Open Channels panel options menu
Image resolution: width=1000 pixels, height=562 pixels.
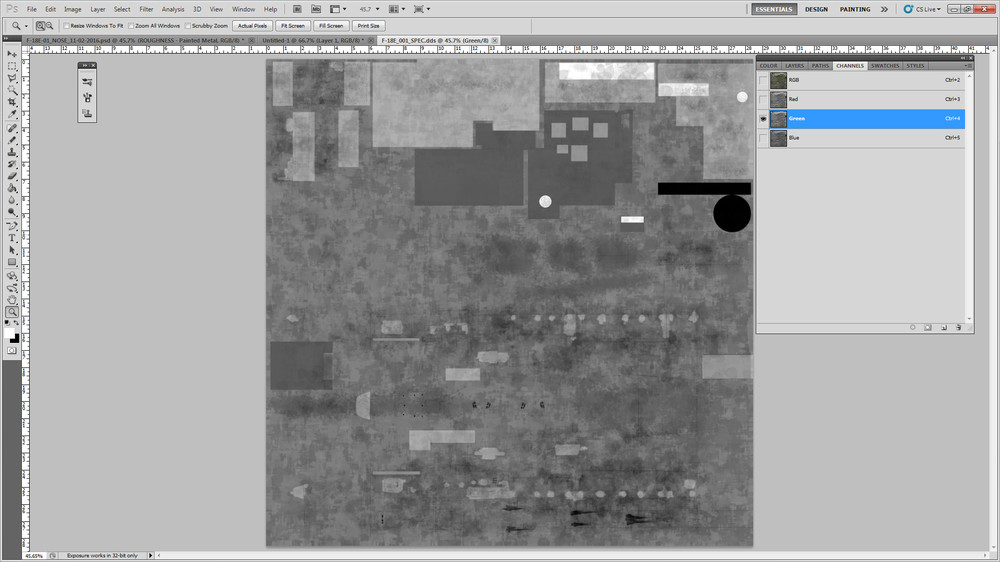(968, 66)
